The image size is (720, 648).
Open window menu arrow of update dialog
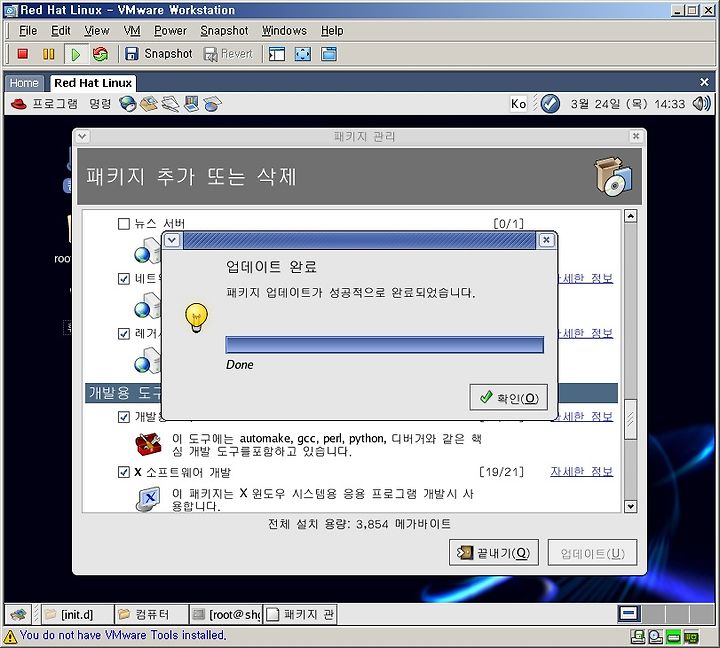[172, 240]
